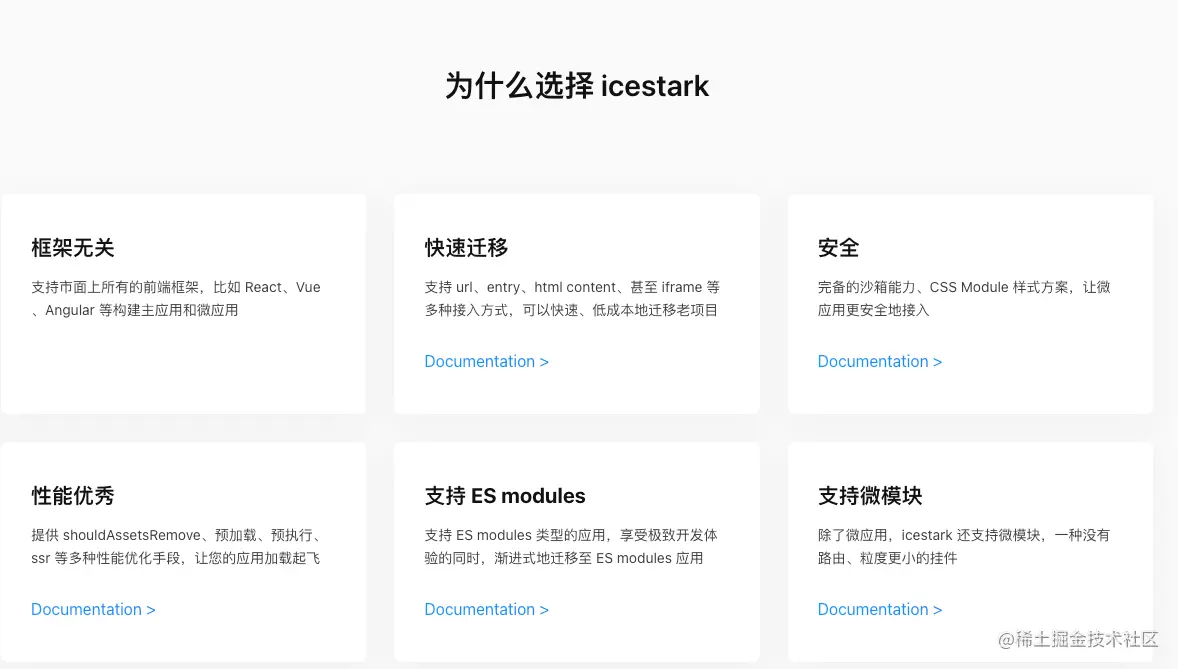Click description starting 除了微应用，icestark
1178x669 pixels.
click(x=964, y=546)
